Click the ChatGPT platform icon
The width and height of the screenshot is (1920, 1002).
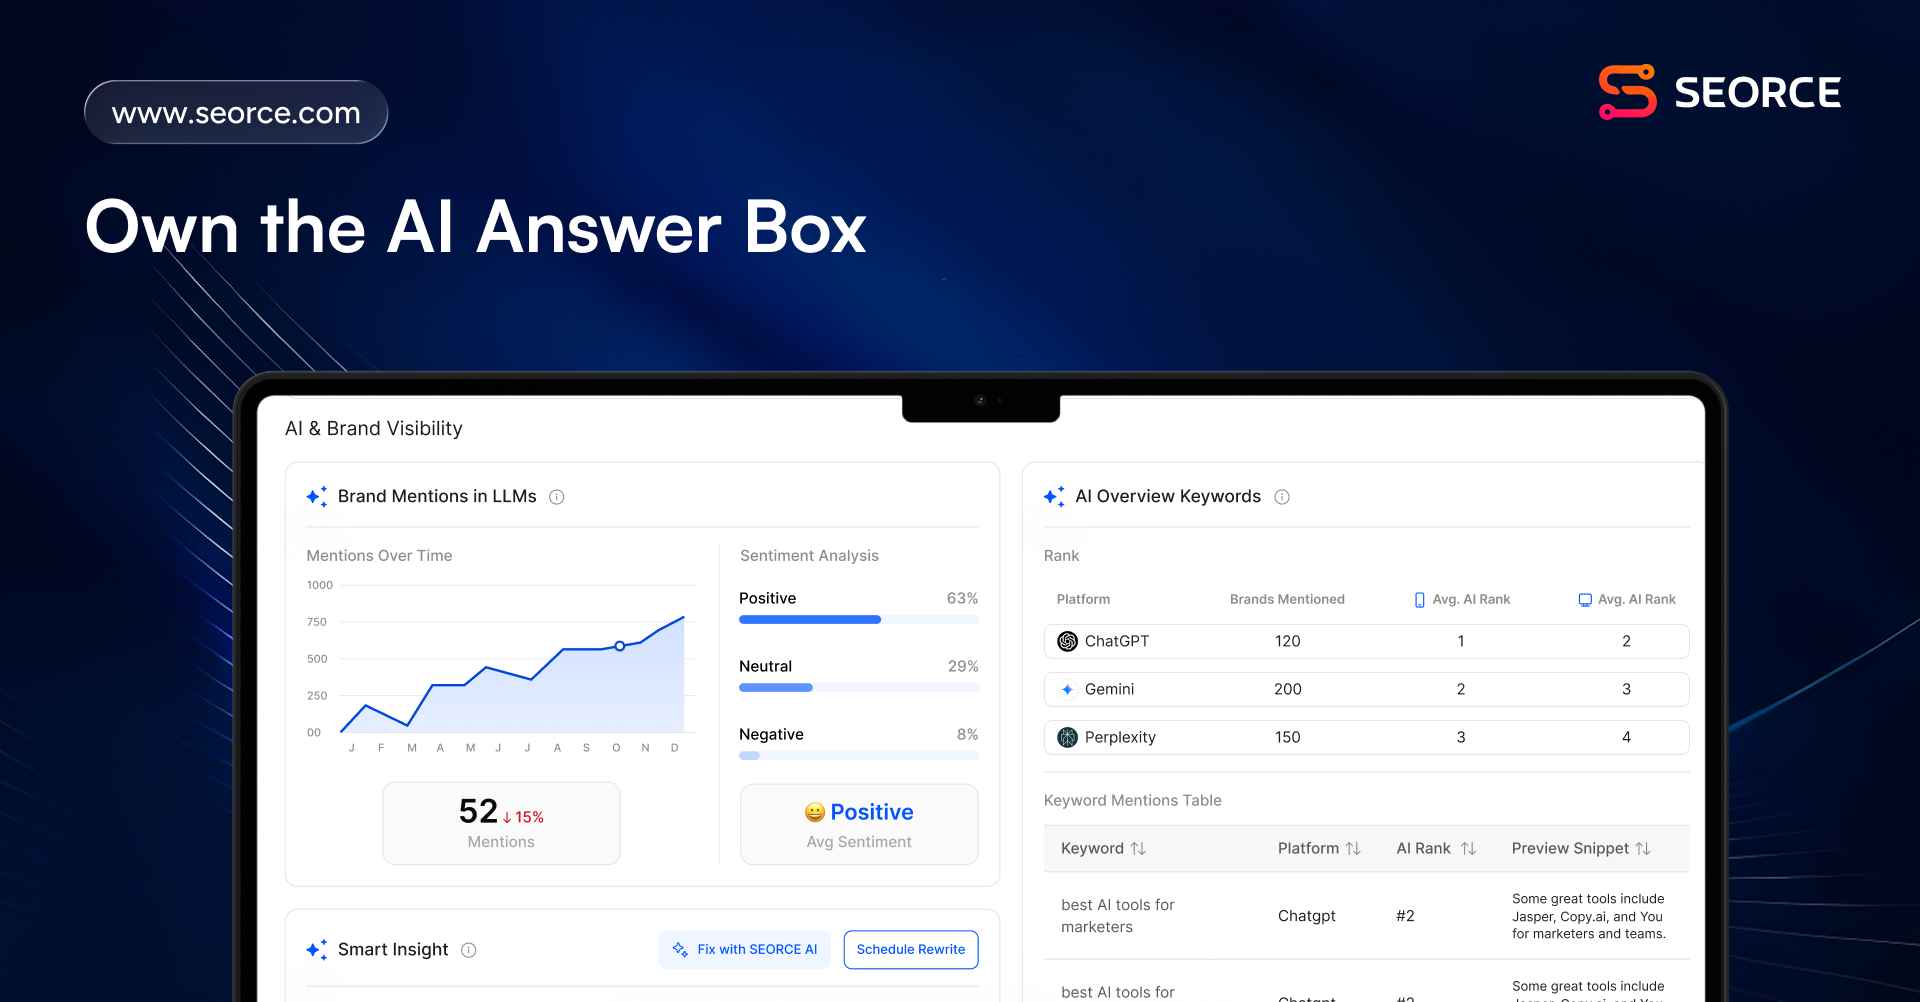(x=1067, y=641)
